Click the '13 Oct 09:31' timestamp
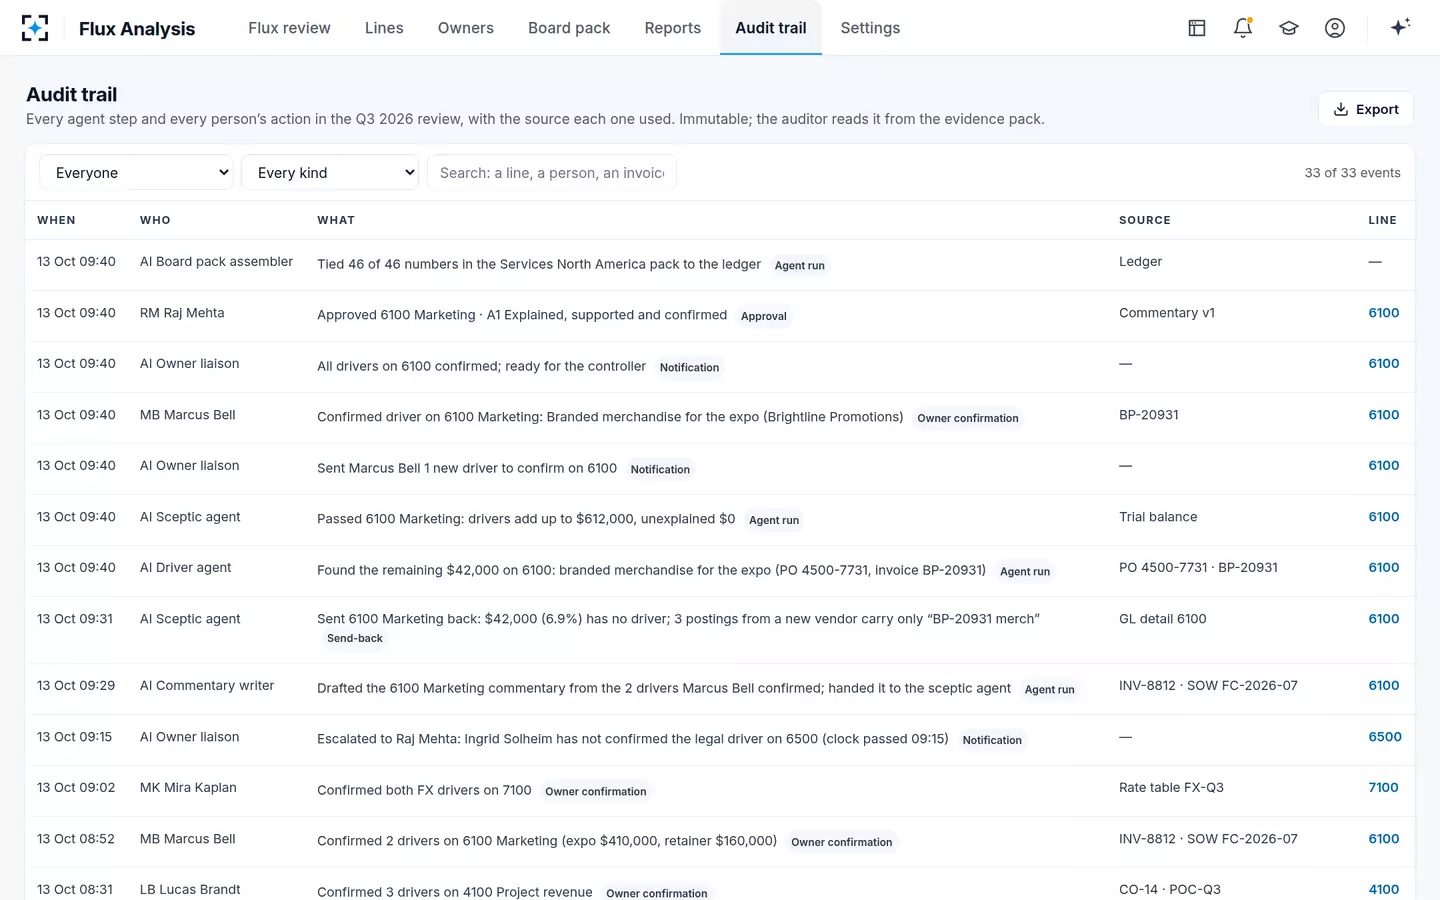 75,619
